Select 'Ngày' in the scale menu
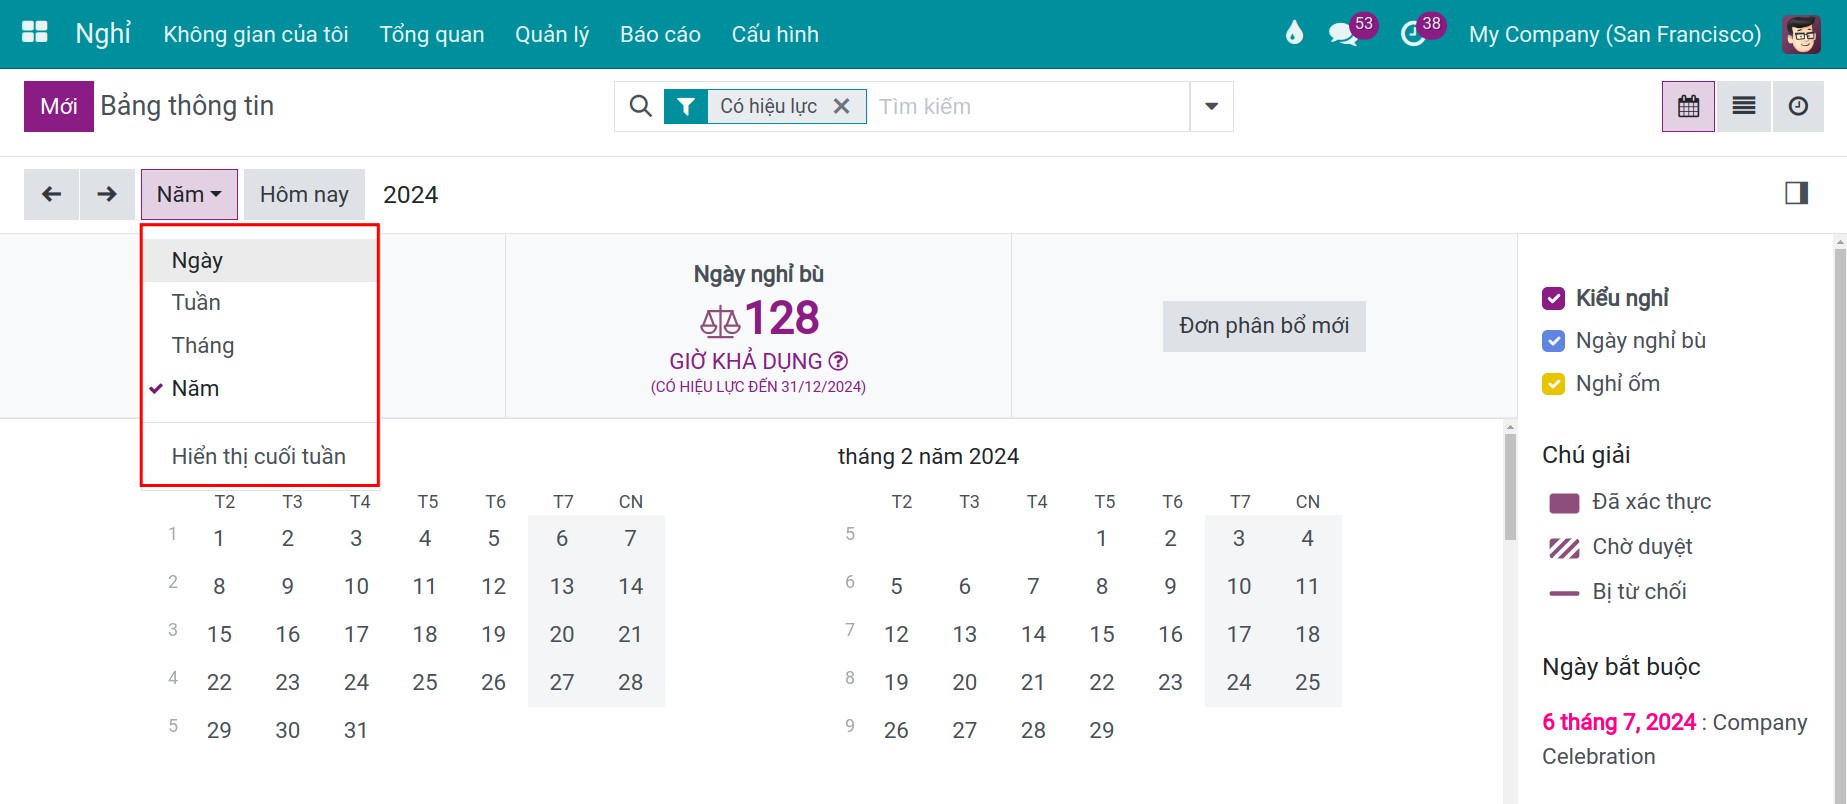The width and height of the screenshot is (1847, 804). pos(259,260)
